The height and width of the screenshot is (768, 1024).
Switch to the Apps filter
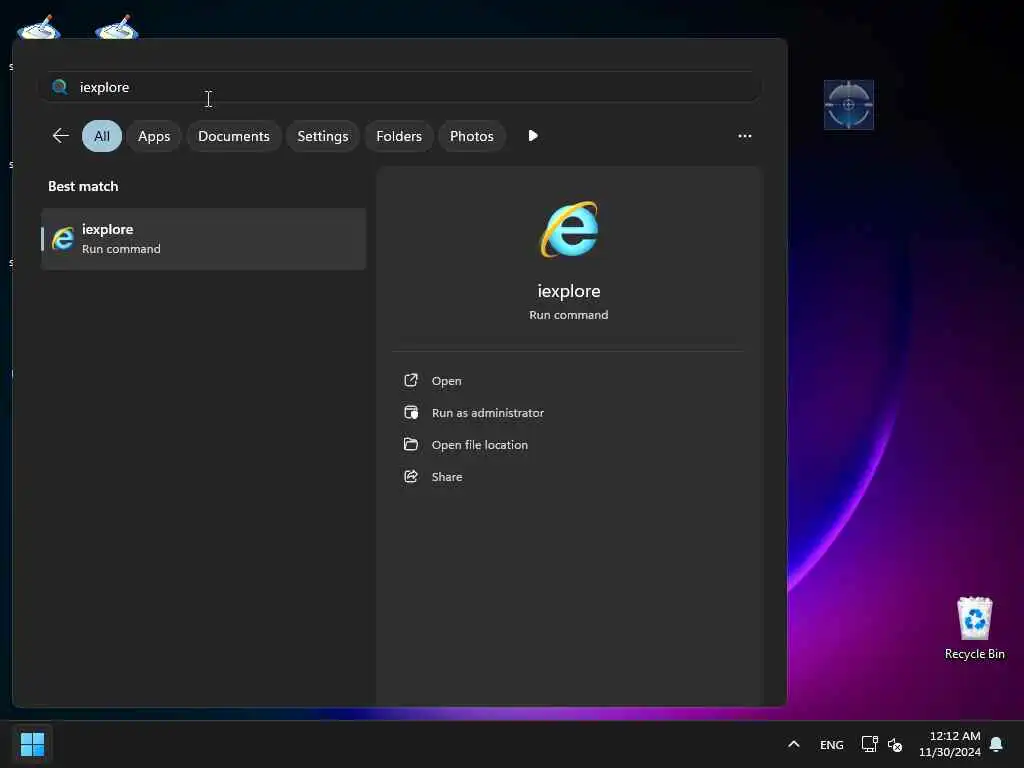point(154,136)
